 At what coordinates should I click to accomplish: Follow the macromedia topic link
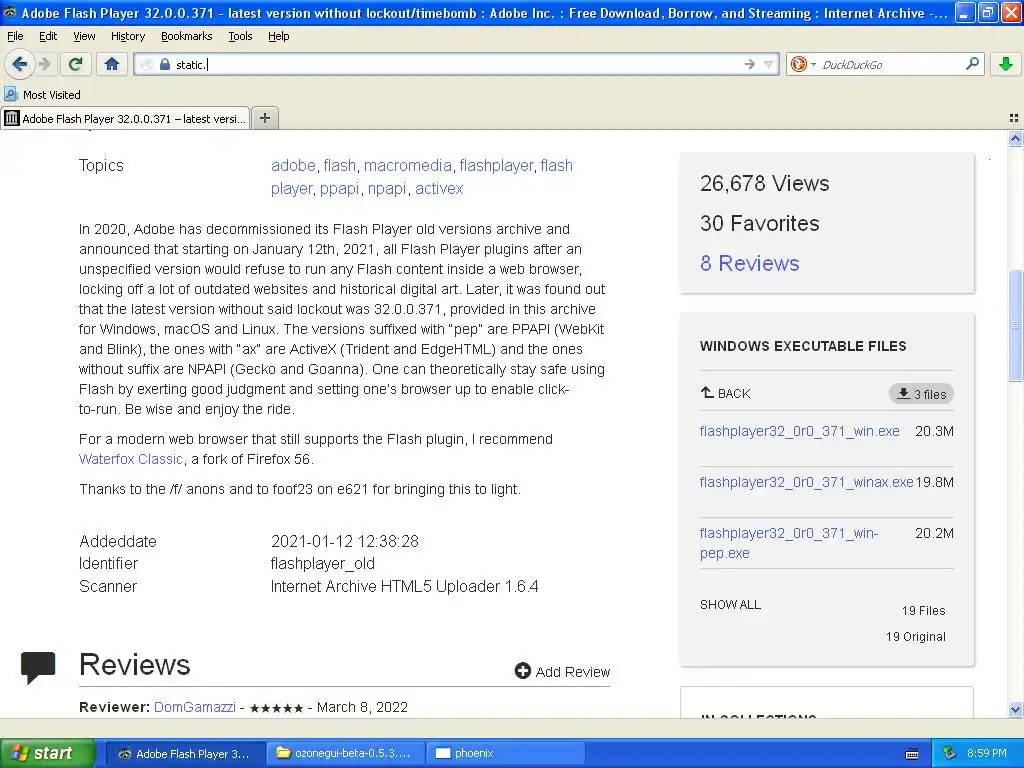tap(408, 165)
